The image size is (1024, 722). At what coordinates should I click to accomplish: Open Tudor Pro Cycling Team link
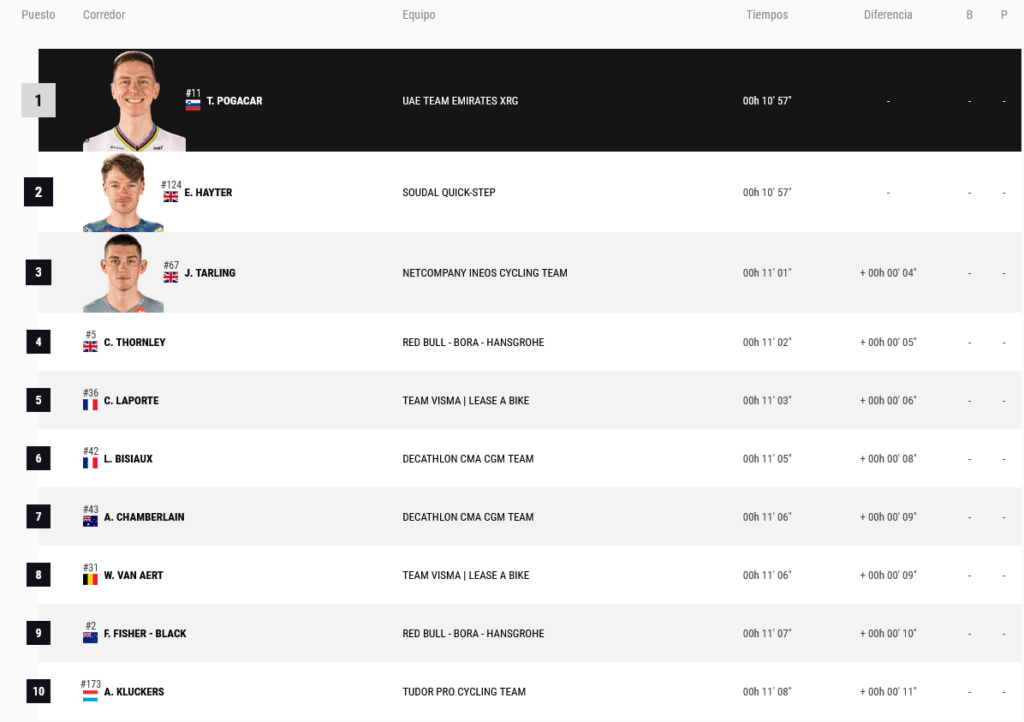pyautogui.click(x=464, y=691)
